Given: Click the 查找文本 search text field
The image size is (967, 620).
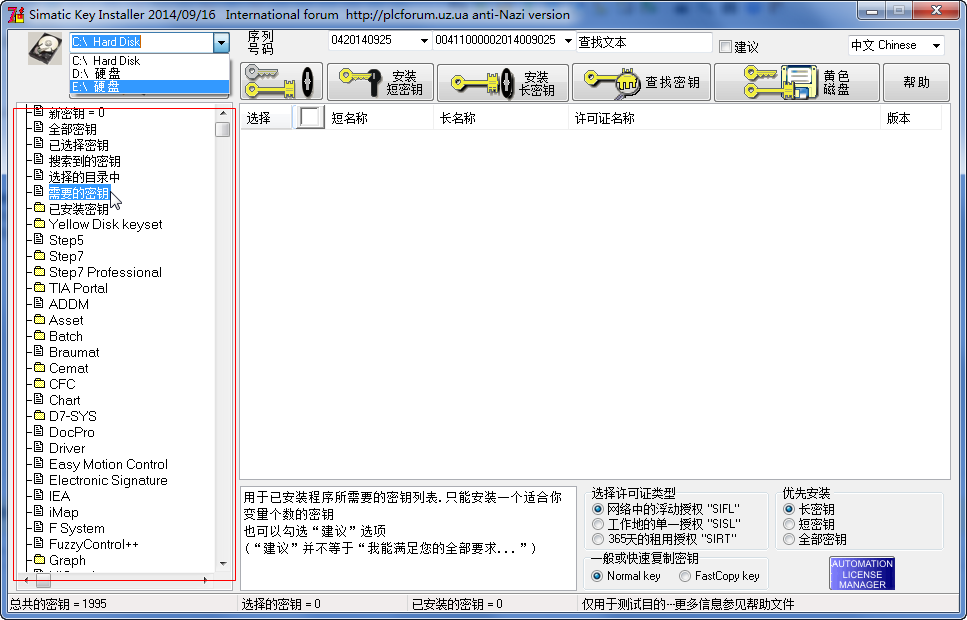Looking at the screenshot, I should coord(644,42).
